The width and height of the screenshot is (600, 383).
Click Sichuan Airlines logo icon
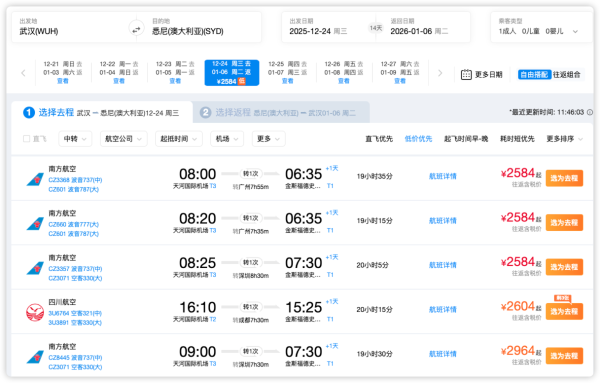(35, 312)
